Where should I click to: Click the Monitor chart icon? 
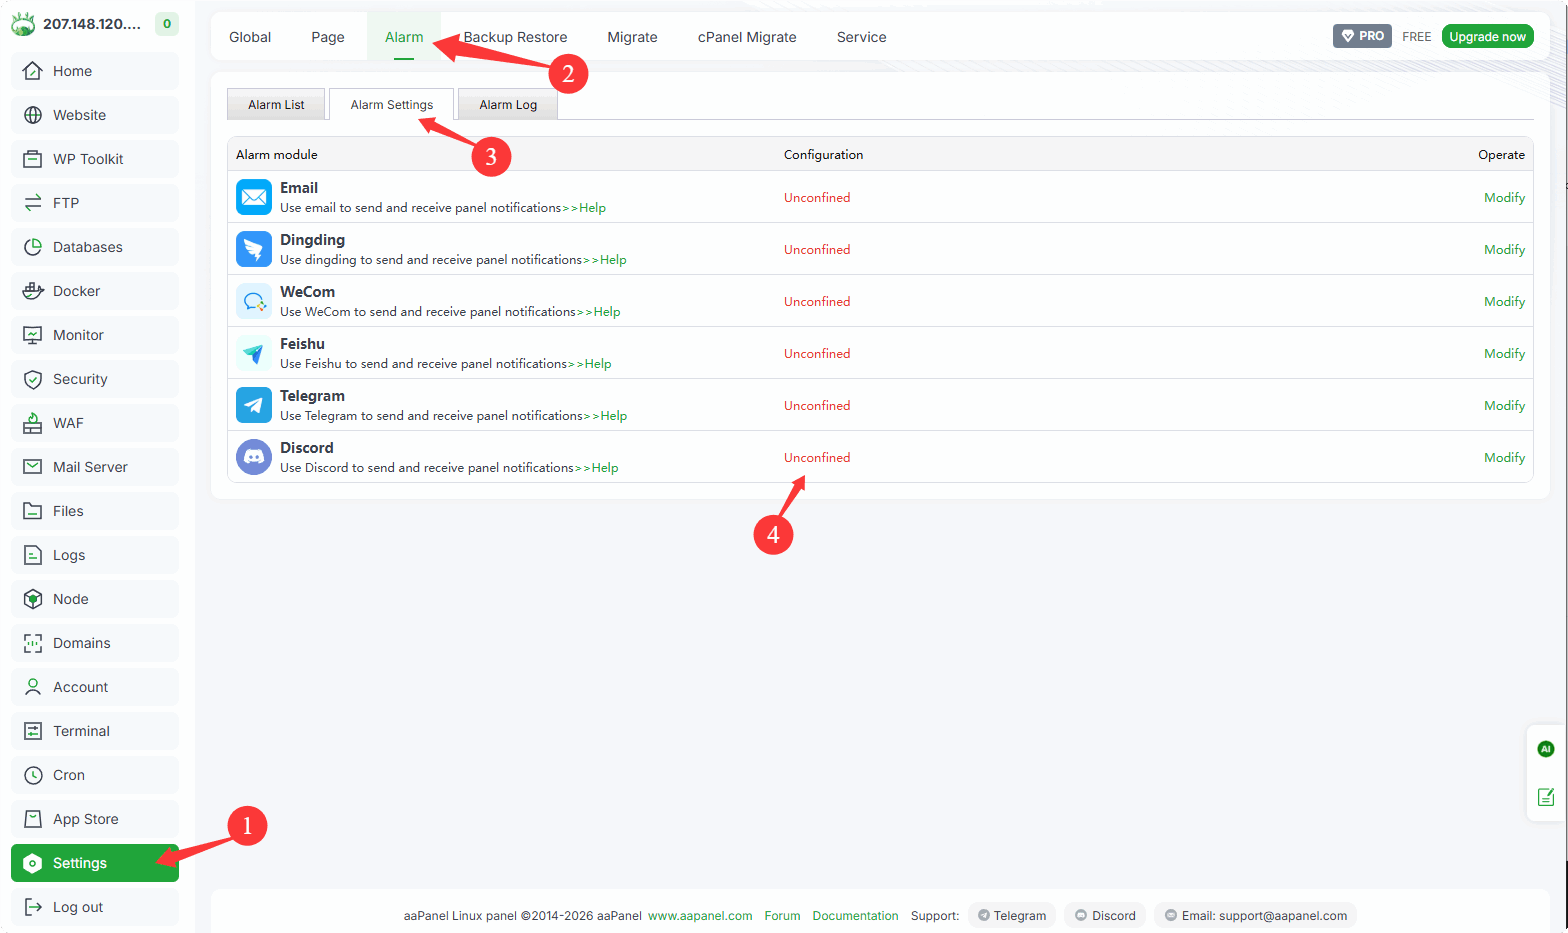[33, 335]
